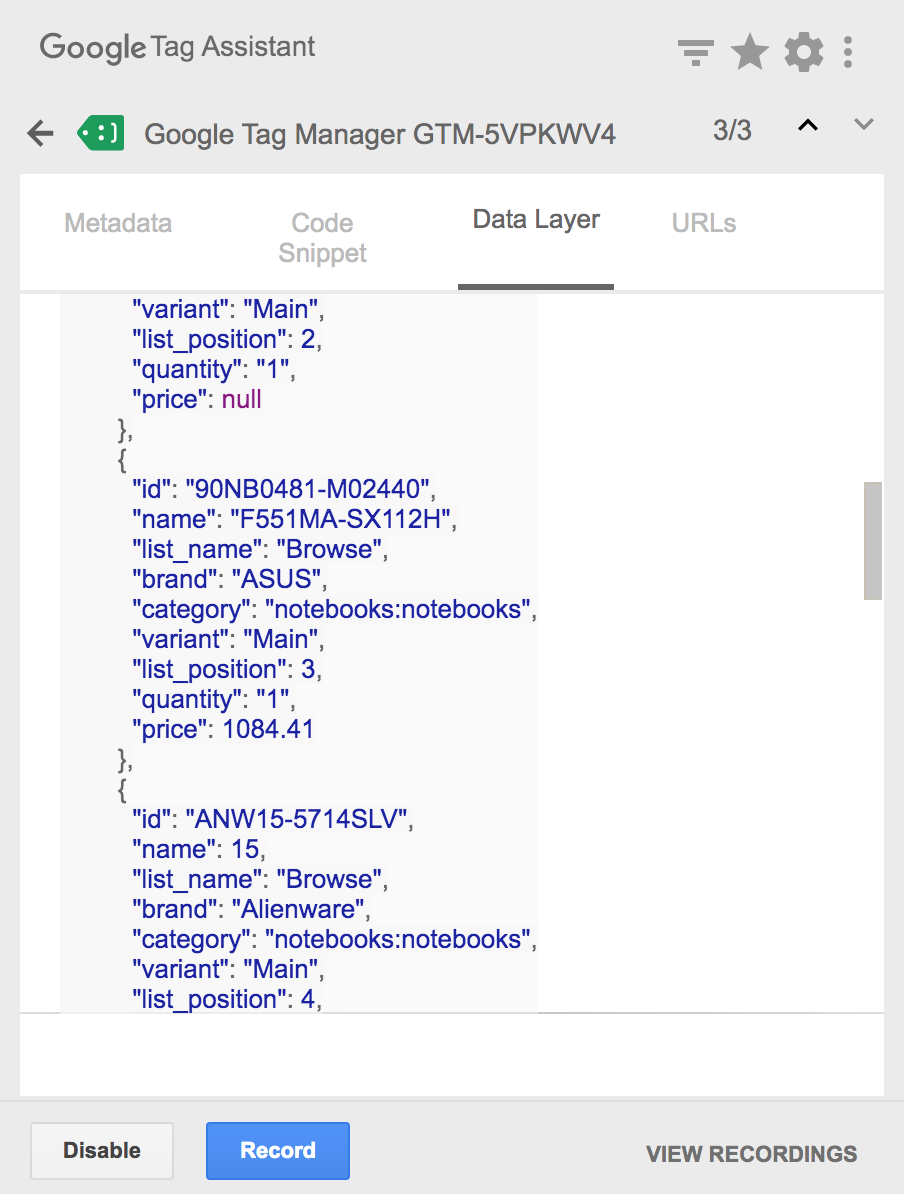The image size is (904, 1194).
Task: Start recording with the Record button
Action: 278,1151
